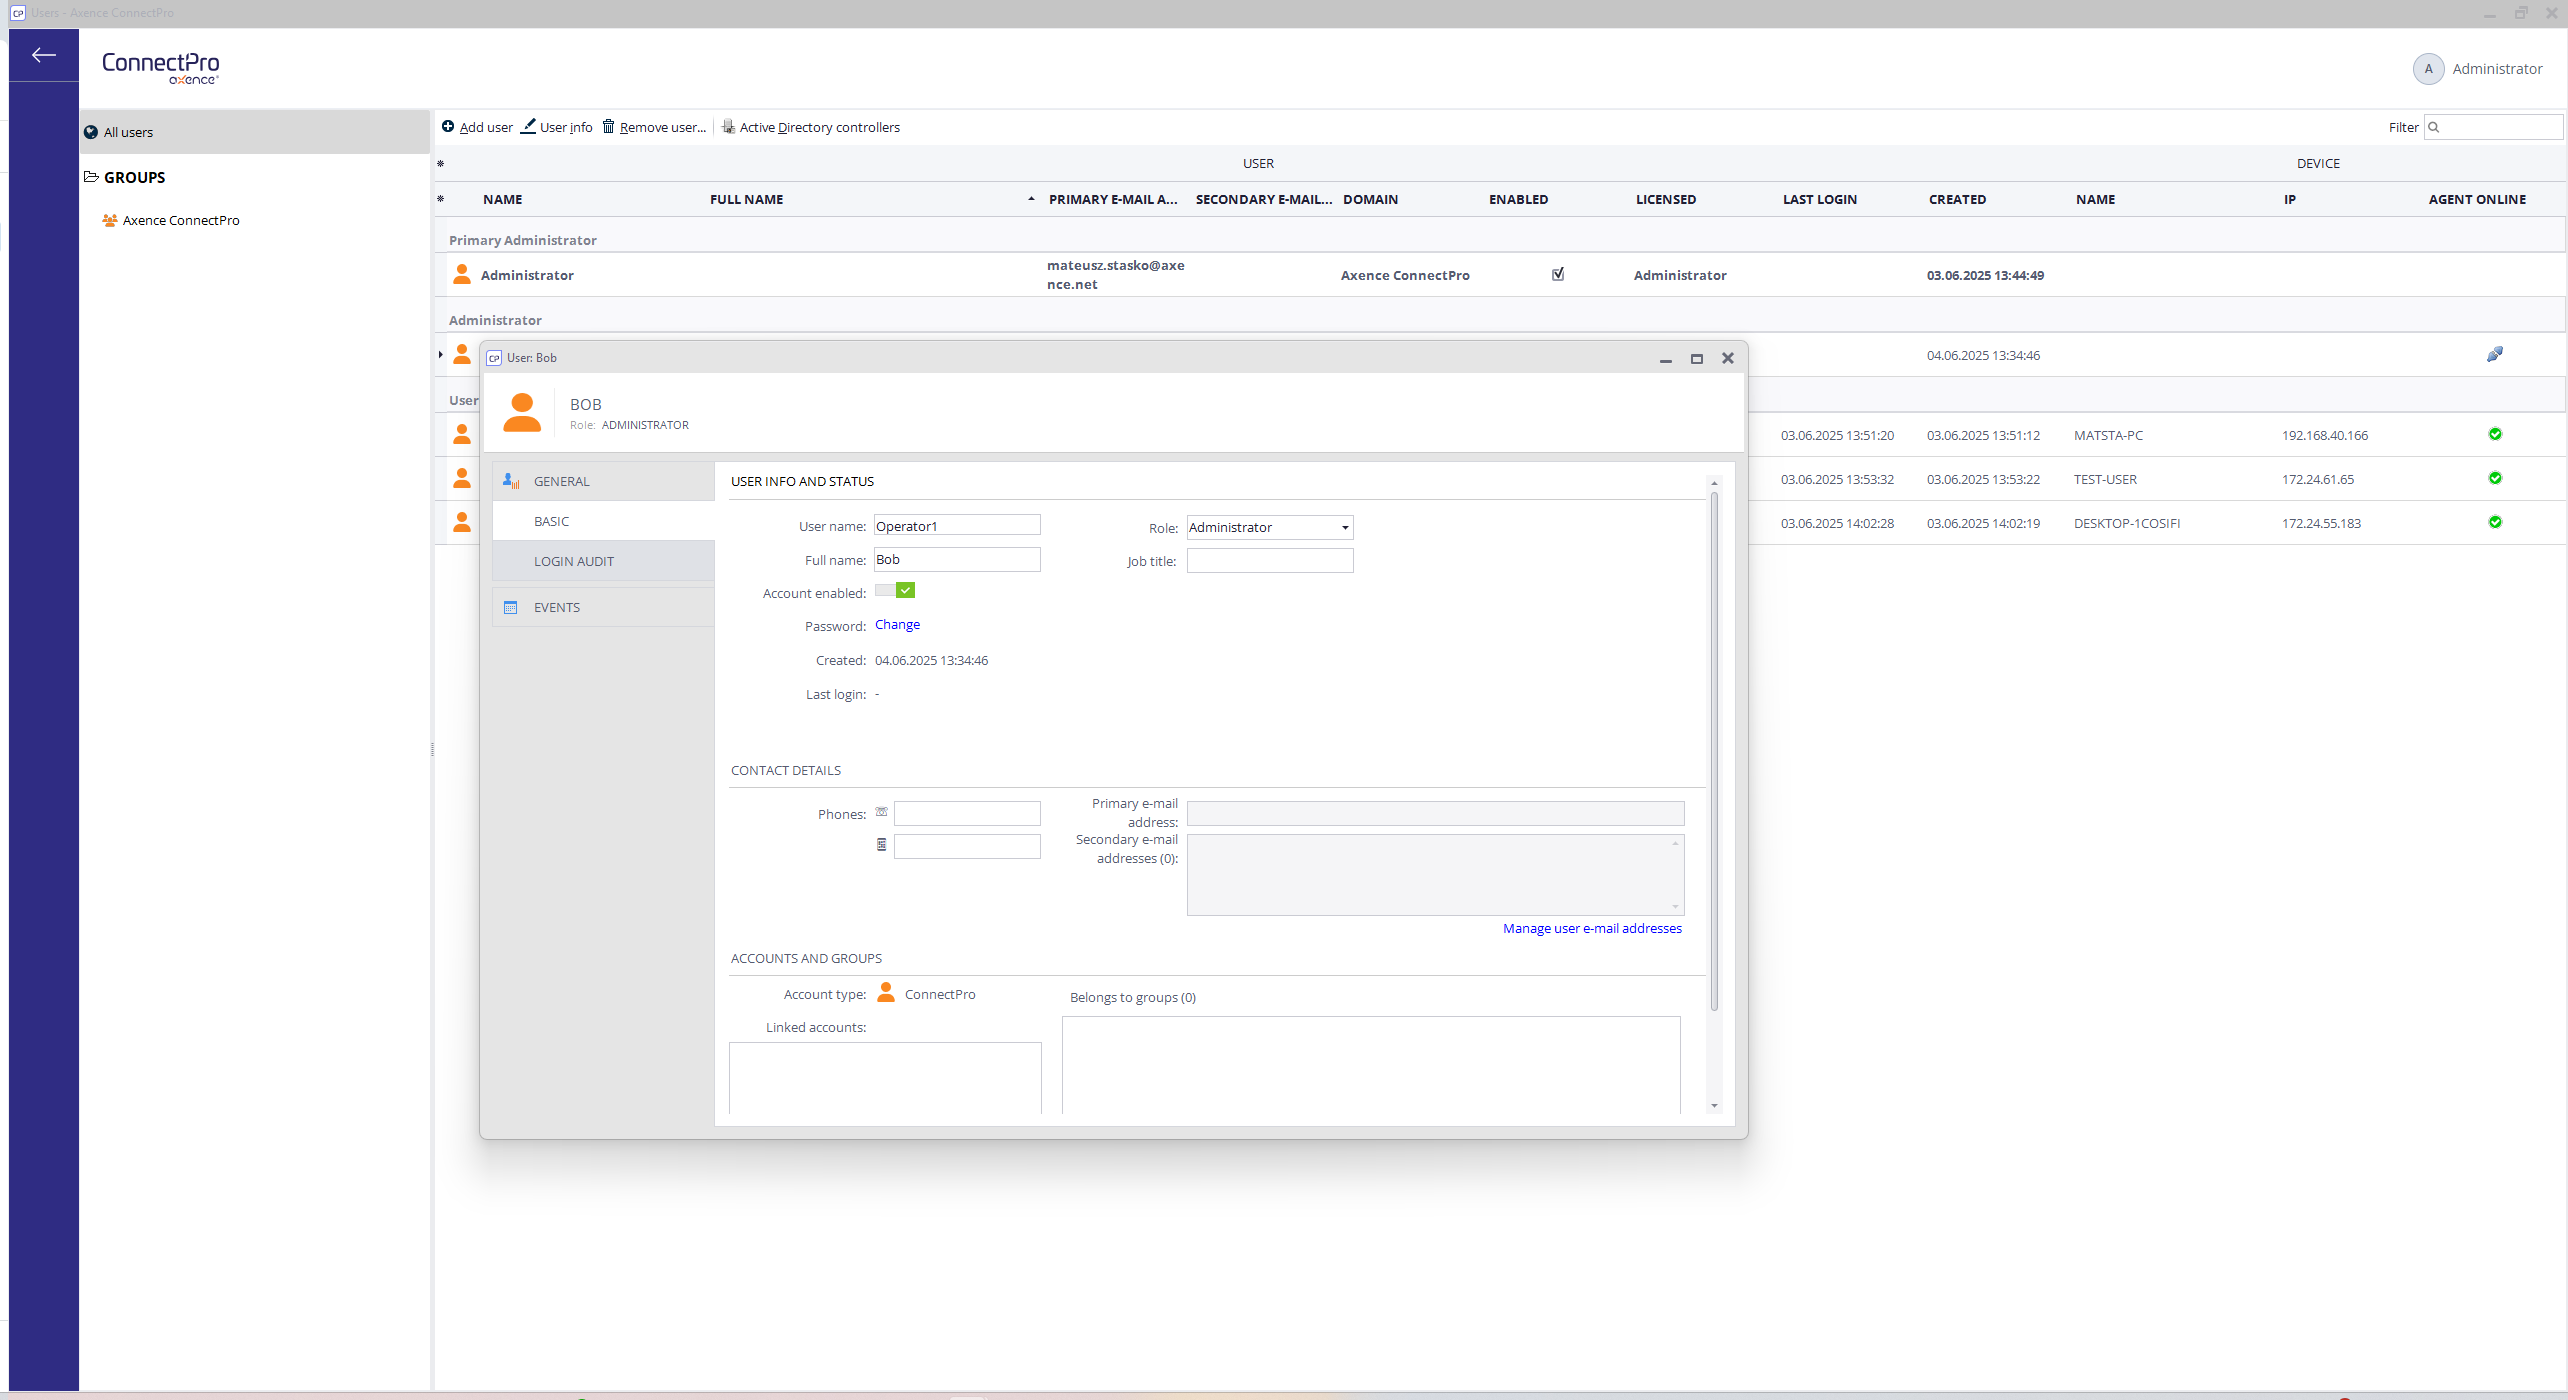Click the Remove user trash icon
The width and height of the screenshot is (2568, 1400).
(x=608, y=126)
